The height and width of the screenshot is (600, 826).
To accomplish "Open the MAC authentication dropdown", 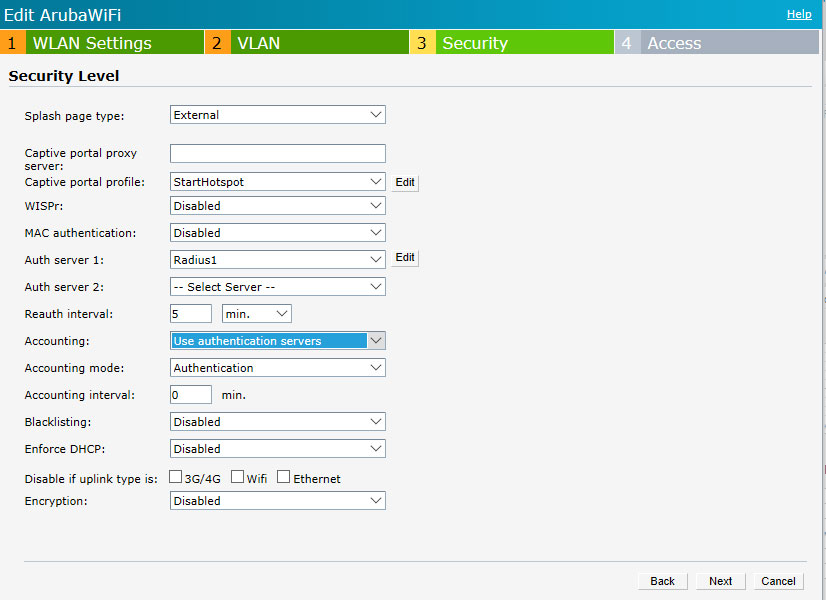I will click(277, 233).
